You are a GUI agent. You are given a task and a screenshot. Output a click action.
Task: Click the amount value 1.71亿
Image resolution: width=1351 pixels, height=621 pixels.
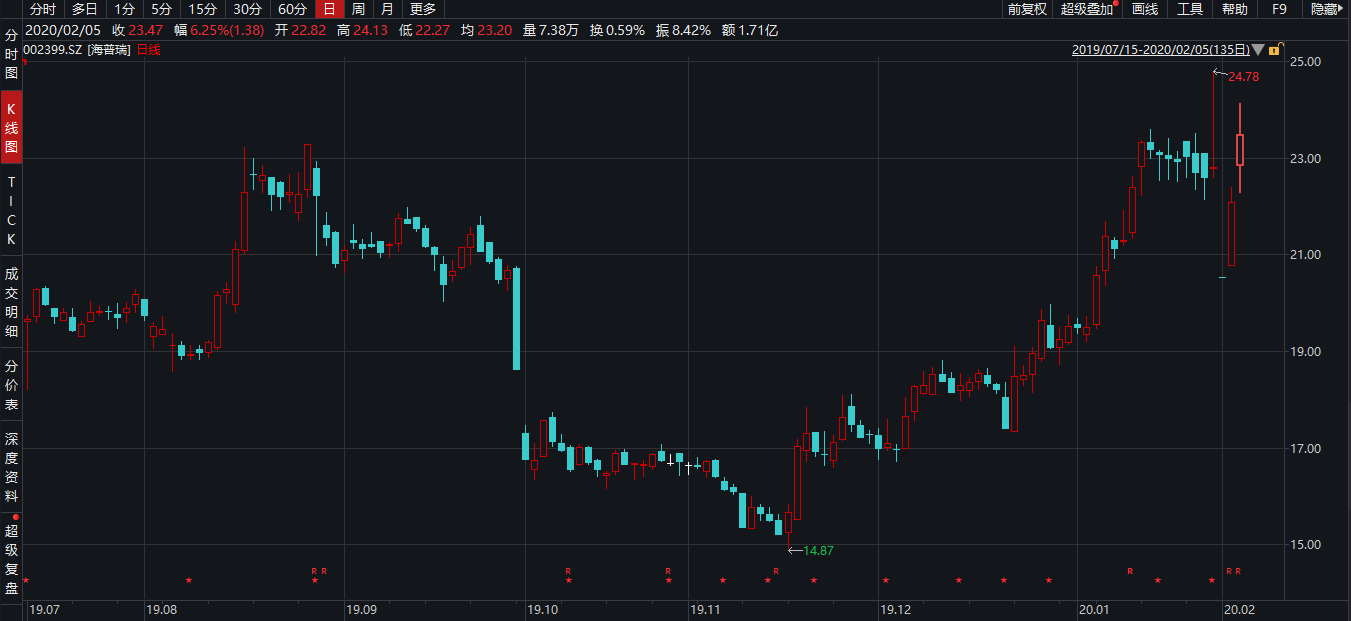[x=758, y=30]
